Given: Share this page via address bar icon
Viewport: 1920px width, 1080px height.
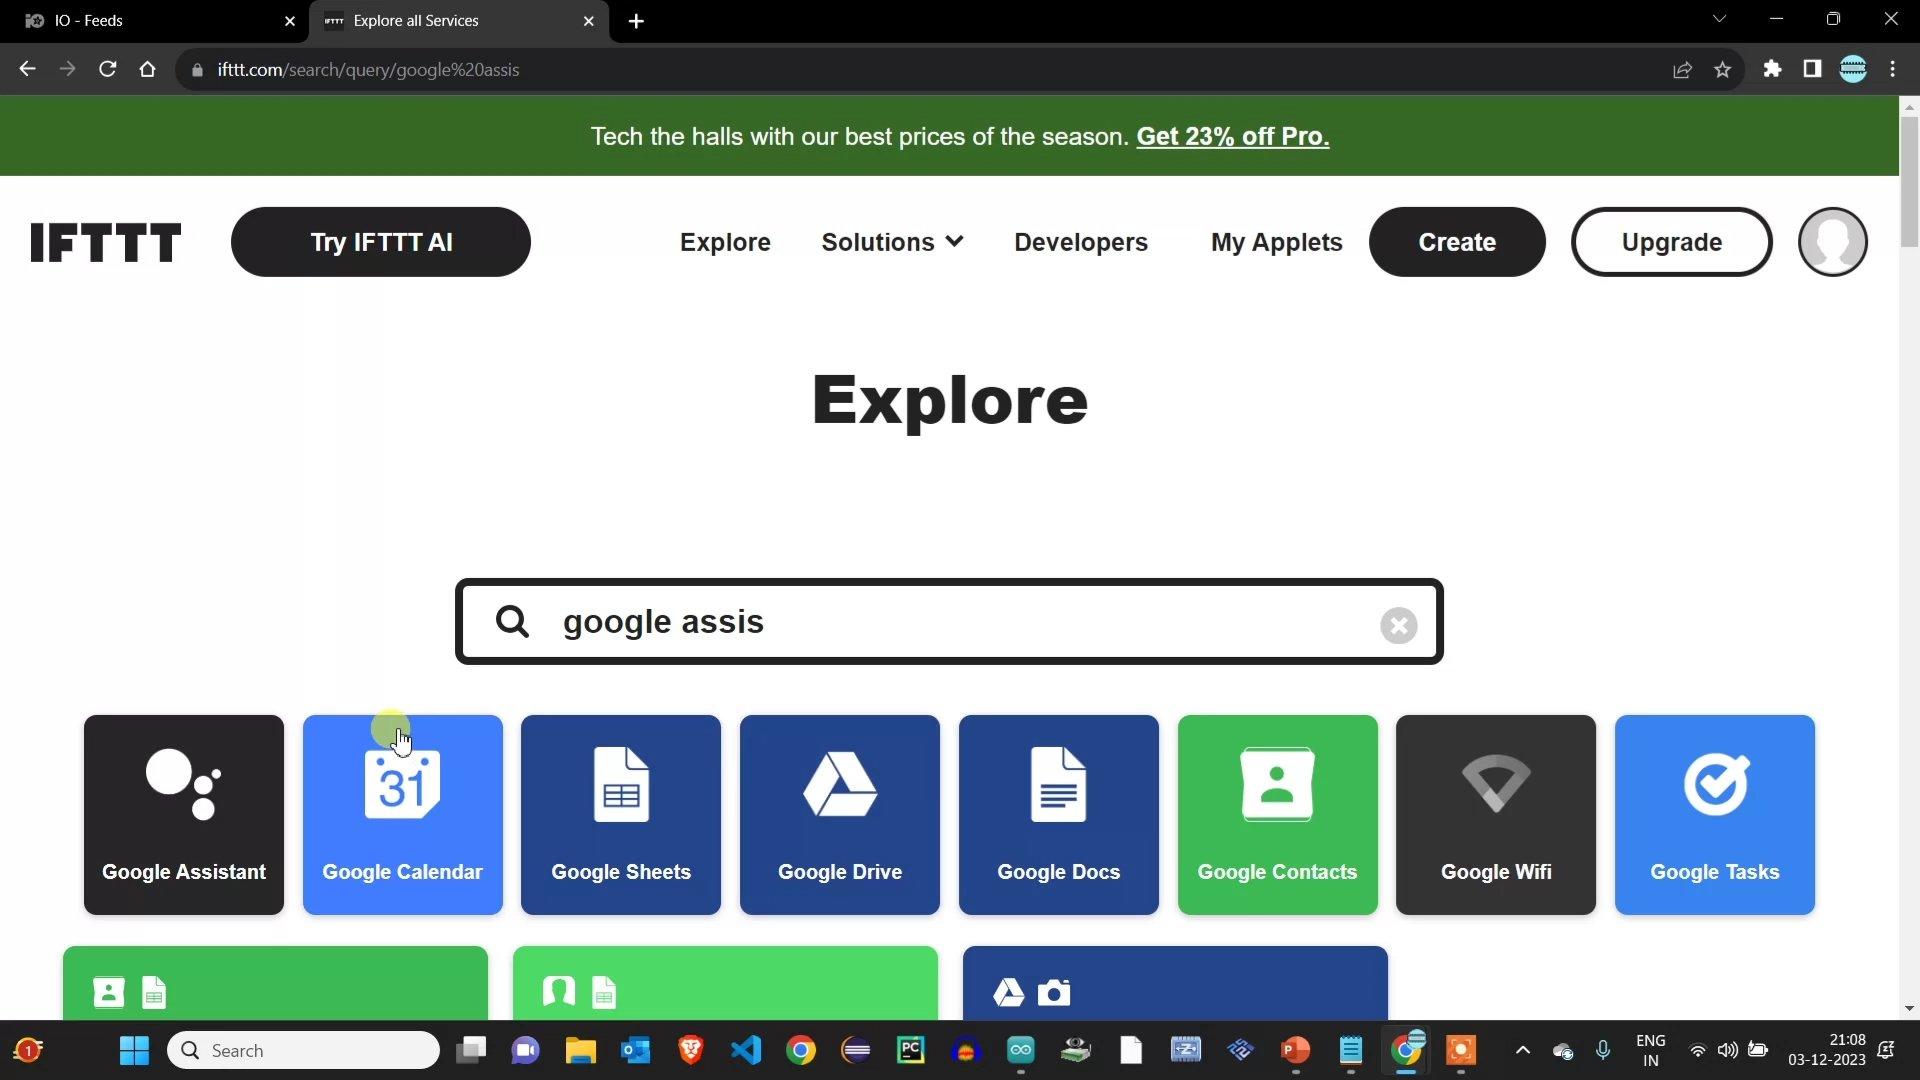Looking at the screenshot, I should [1682, 69].
